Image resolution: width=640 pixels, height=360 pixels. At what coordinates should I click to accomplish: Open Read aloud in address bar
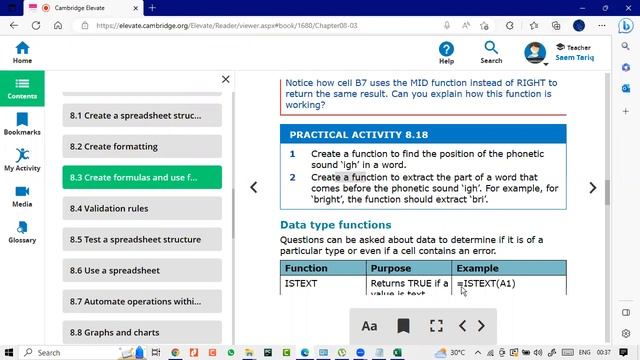point(466,26)
